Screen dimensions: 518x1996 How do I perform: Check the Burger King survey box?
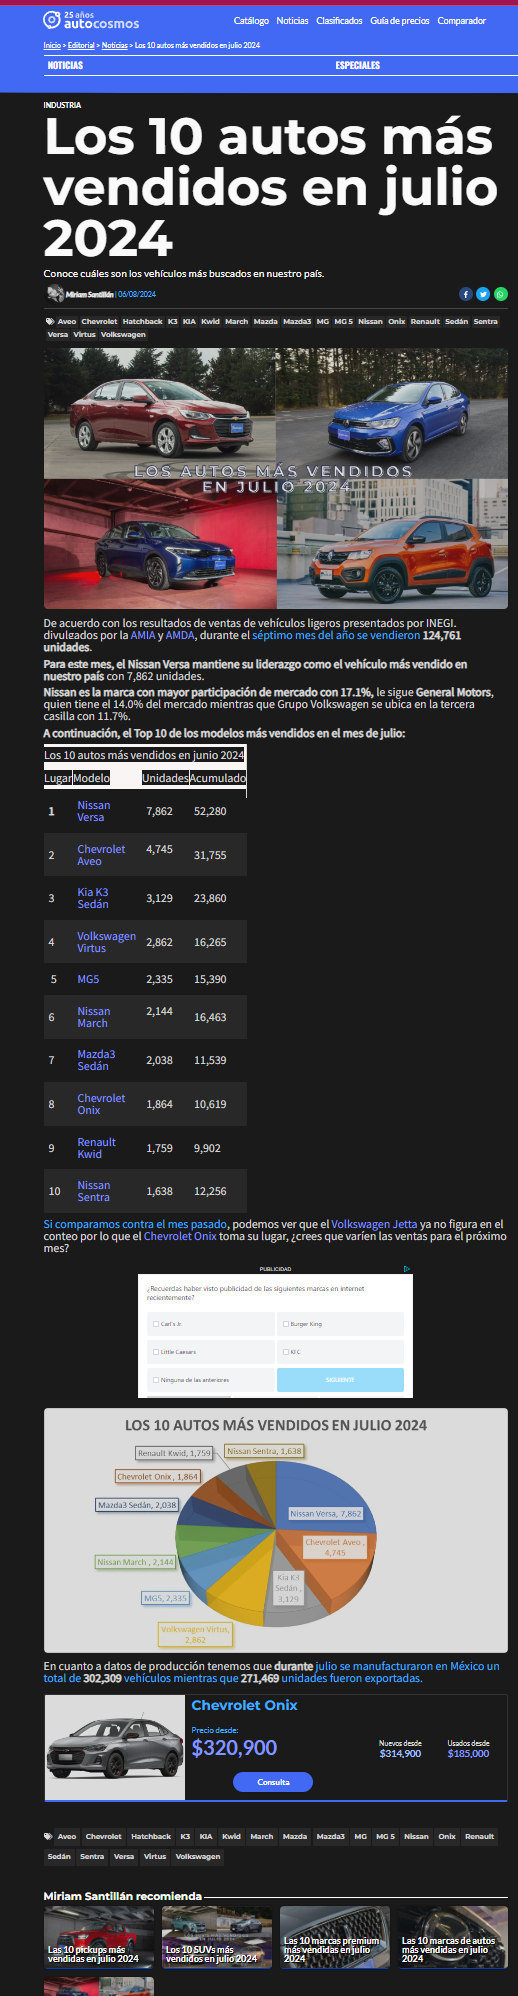pyautogui.click(x=285, y=1324)
